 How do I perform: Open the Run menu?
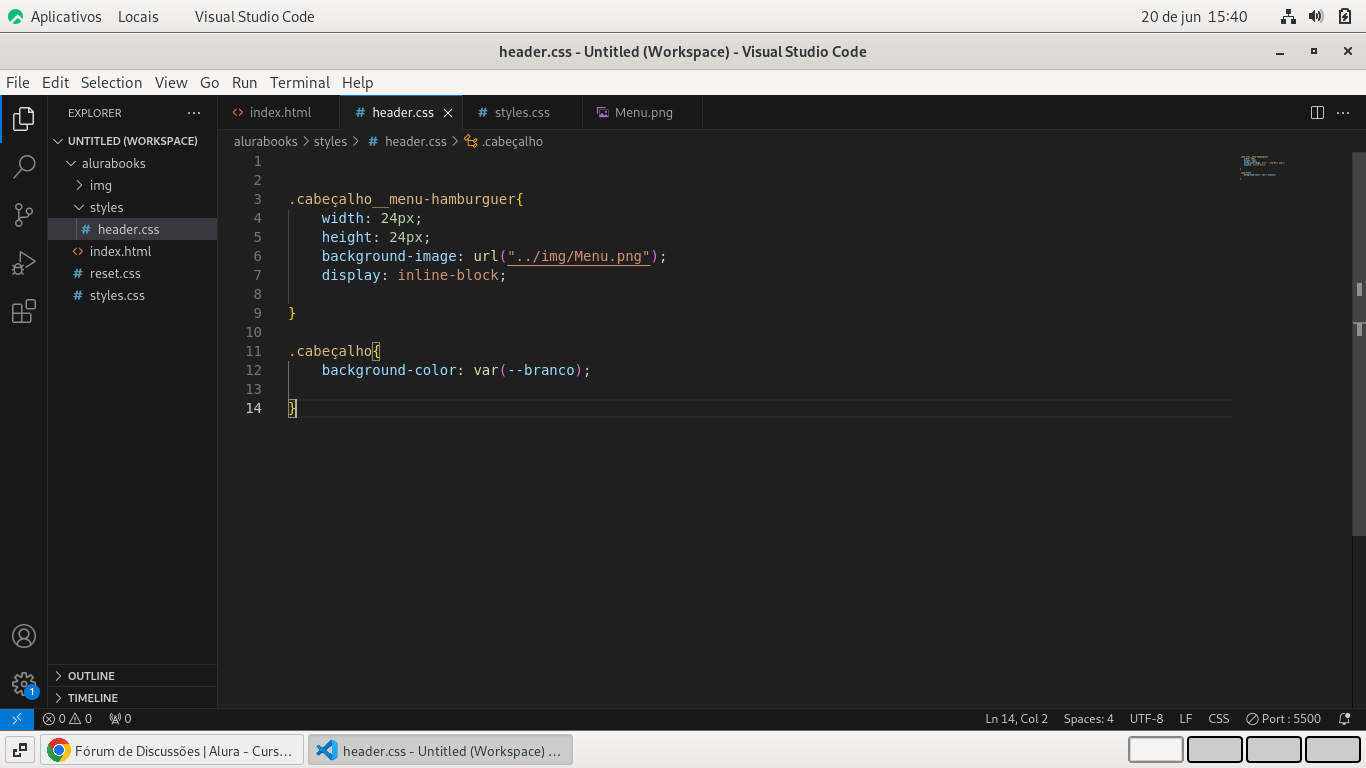[244, 83]
